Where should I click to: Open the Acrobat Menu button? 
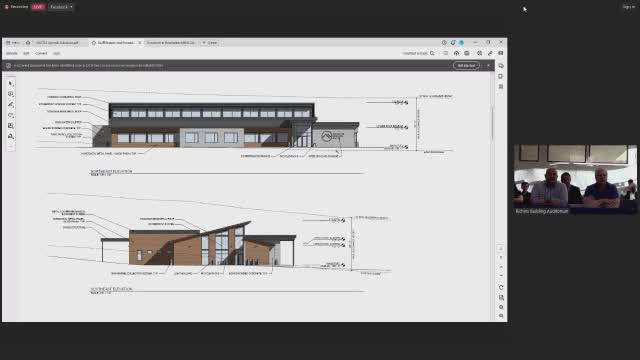(13, 42)
